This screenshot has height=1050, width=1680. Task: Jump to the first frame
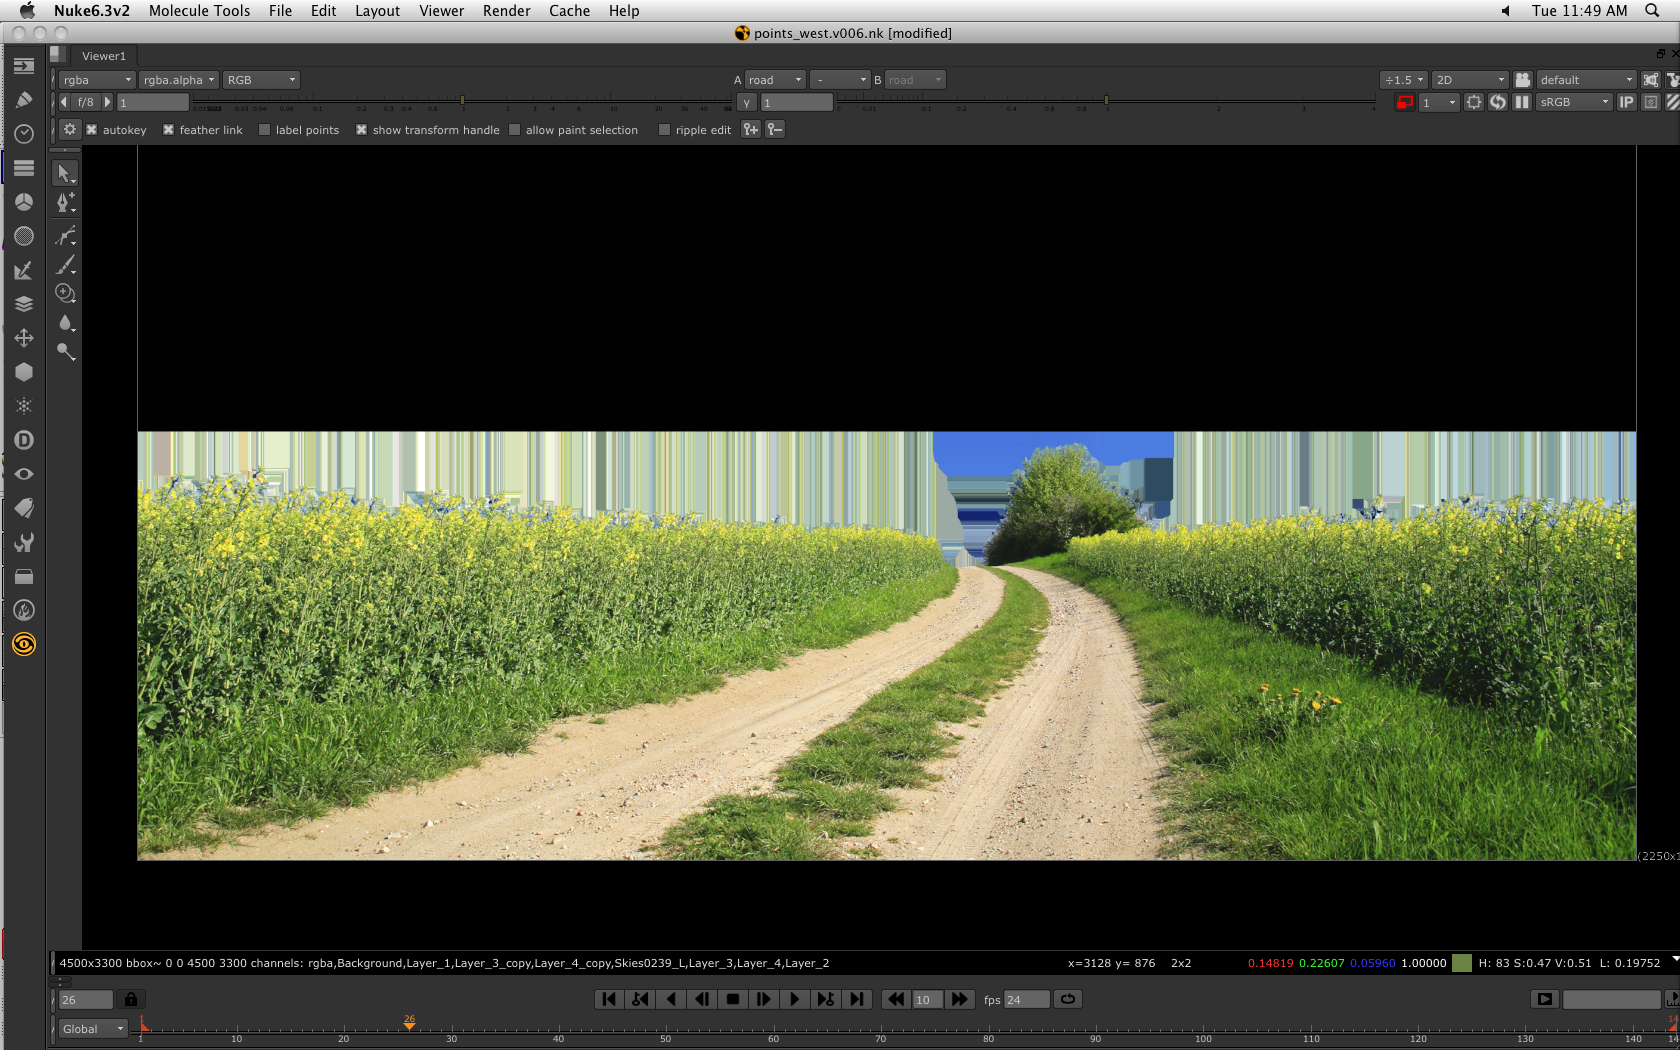pyautogui.click(x=609, y=999)
